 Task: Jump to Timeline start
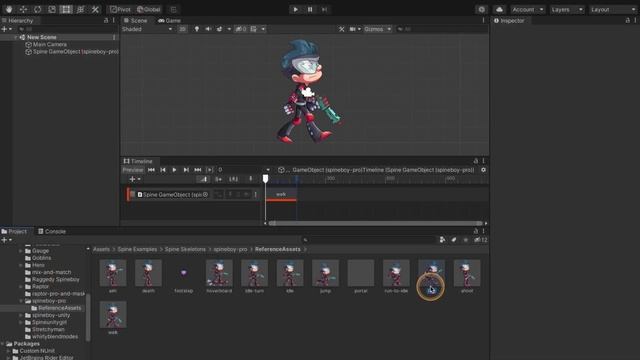151,170
